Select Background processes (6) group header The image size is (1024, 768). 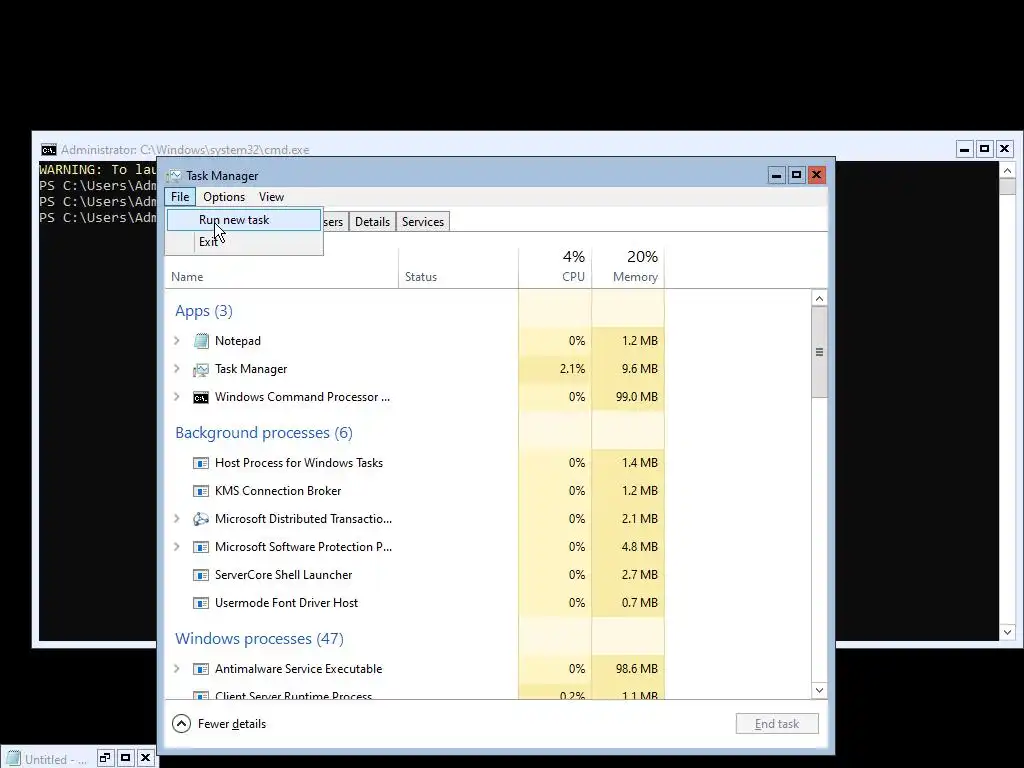point(264,433)
